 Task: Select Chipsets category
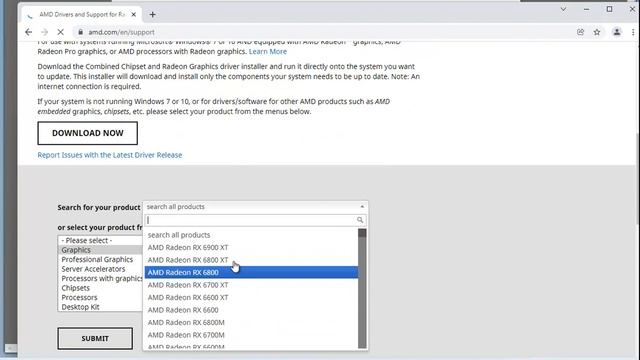pos(100,288)
